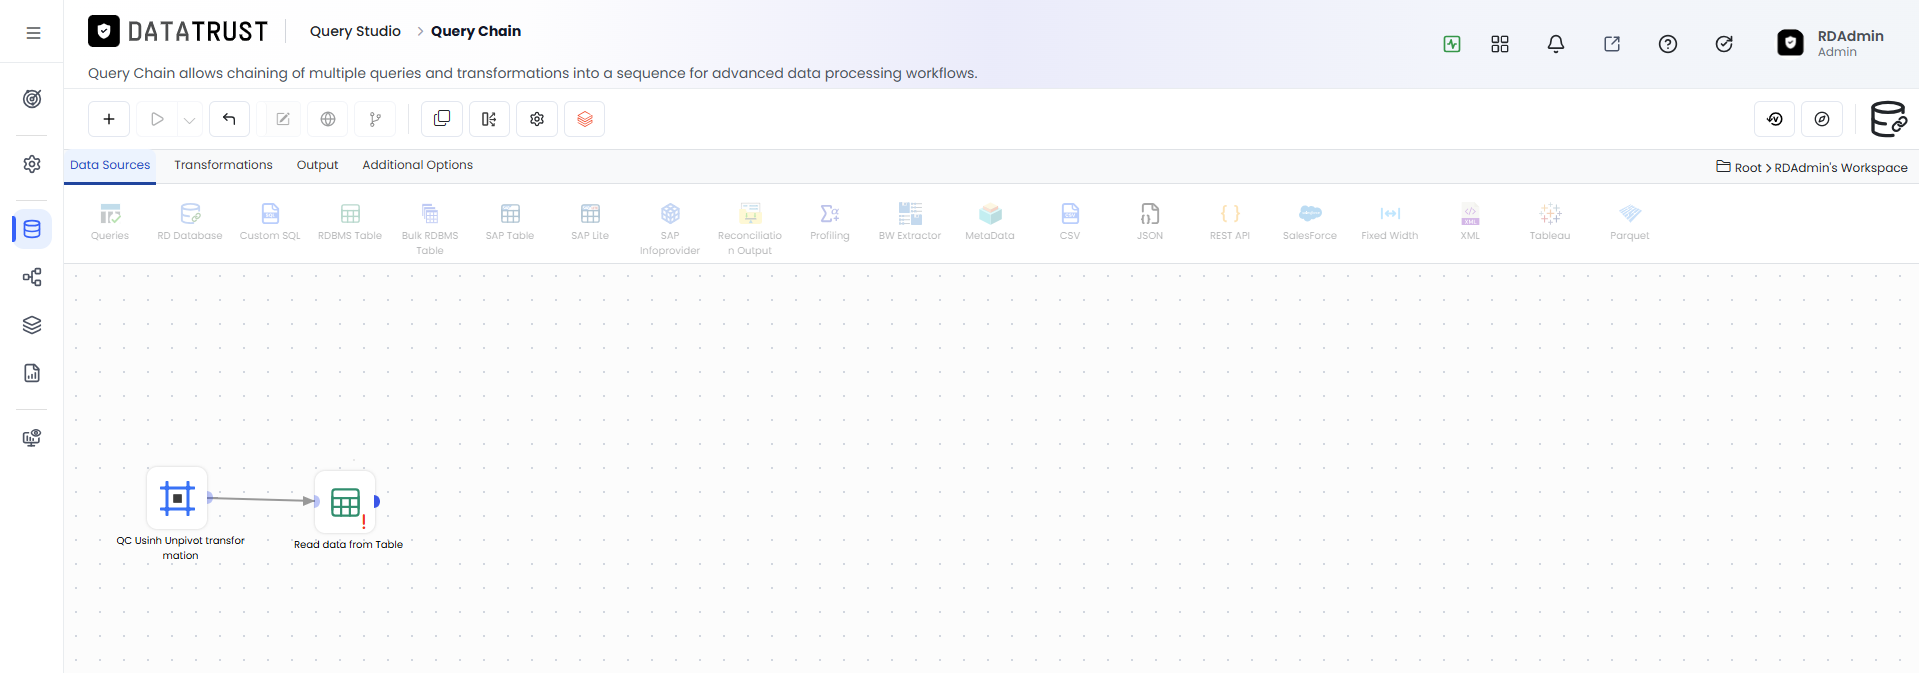1919x673 pixels.
Task: Click Root in workspace path
Action: click(x=1747, y=168)
